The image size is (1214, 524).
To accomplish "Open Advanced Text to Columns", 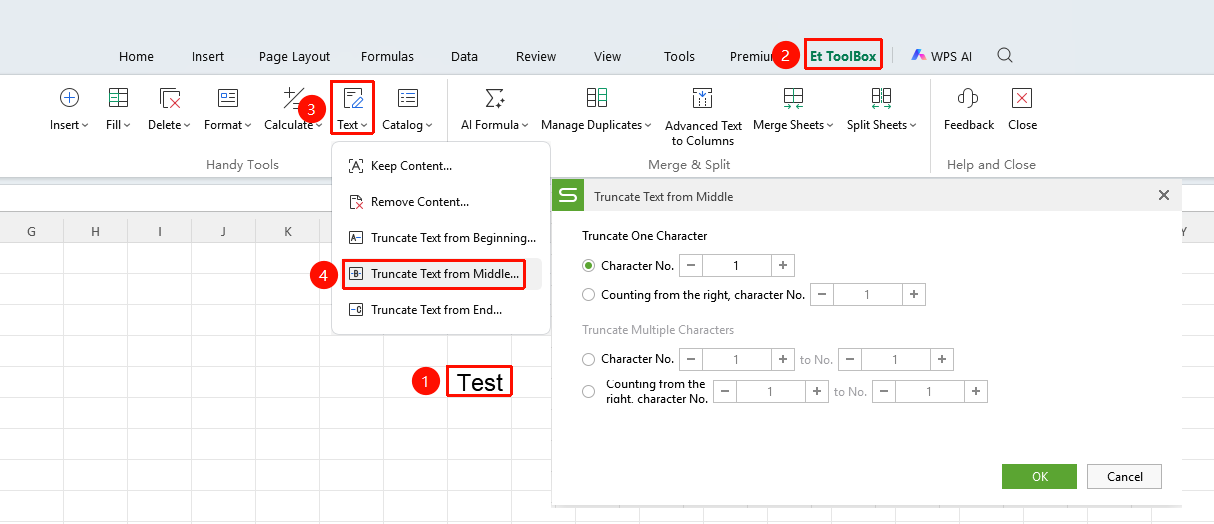I will click(x=703, y=115).
